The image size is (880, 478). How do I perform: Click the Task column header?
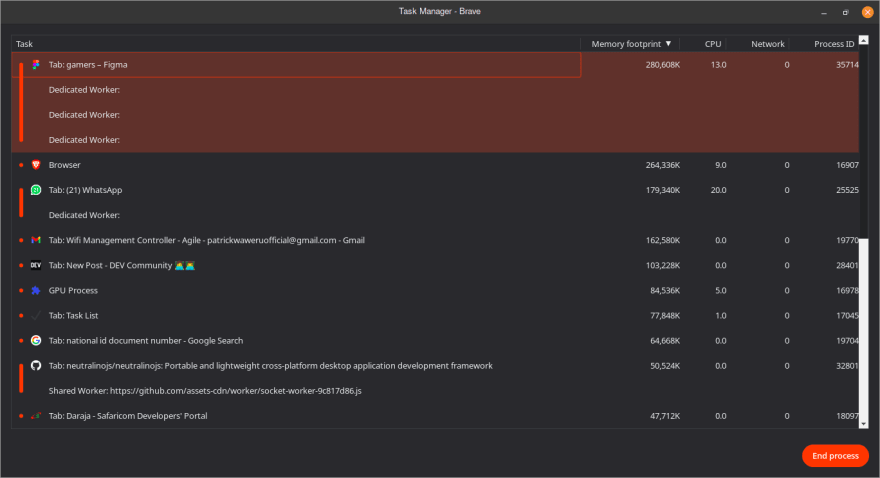tap(24, 44)
